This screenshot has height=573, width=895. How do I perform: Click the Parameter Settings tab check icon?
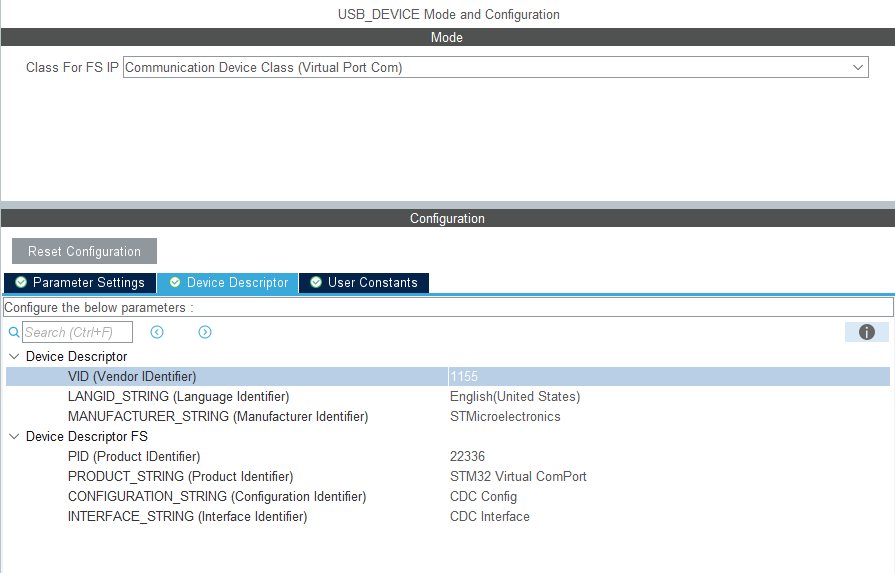(x=21, y=282)
